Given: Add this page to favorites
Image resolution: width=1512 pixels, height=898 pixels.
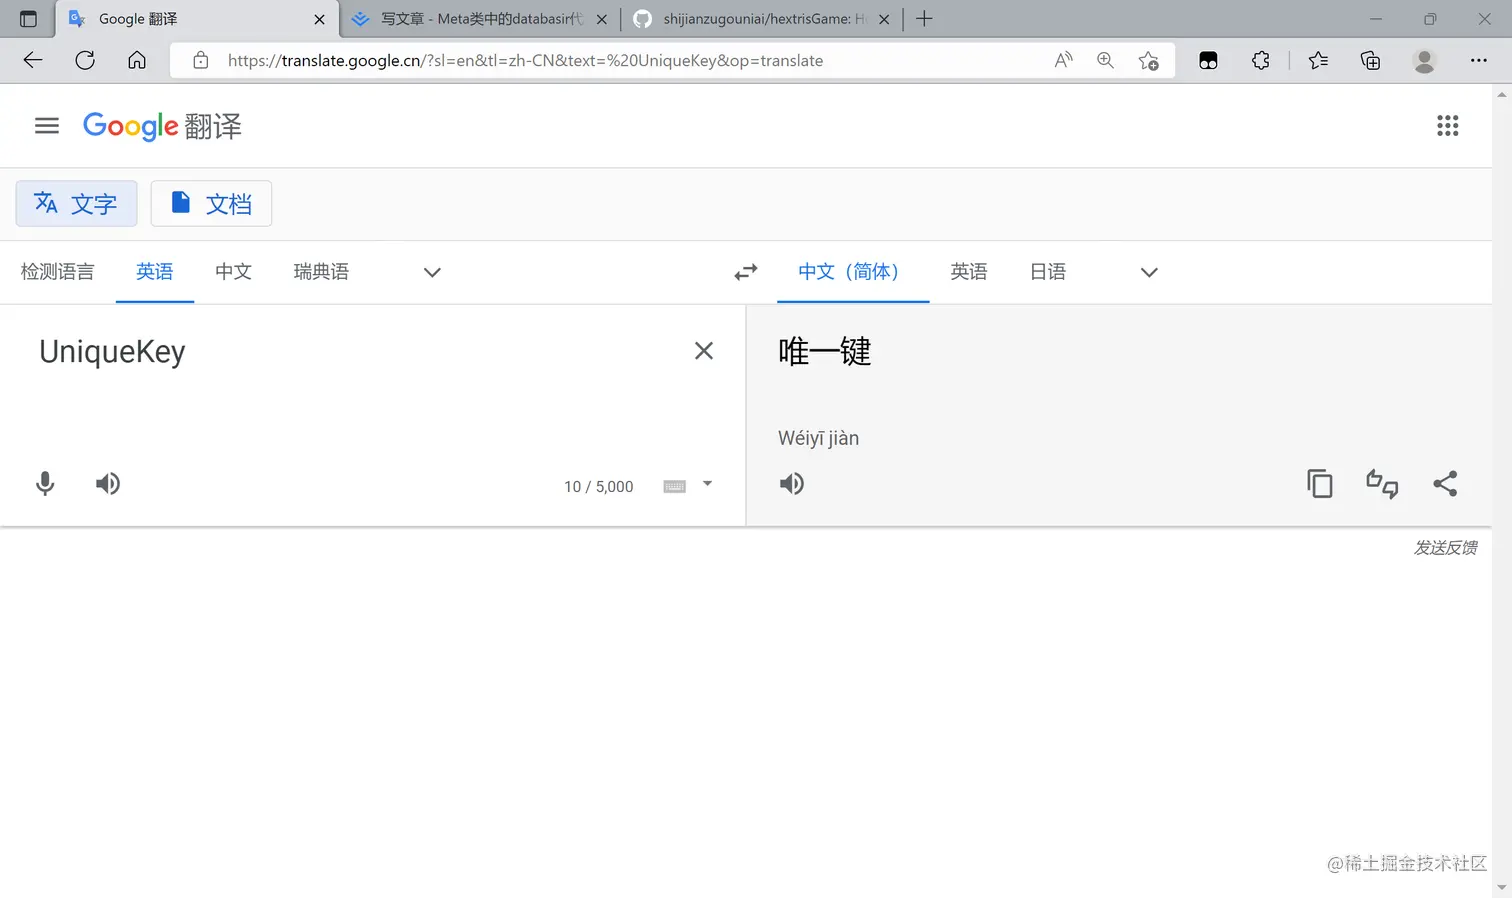Looking at the screenshot, I should 1149,61.
